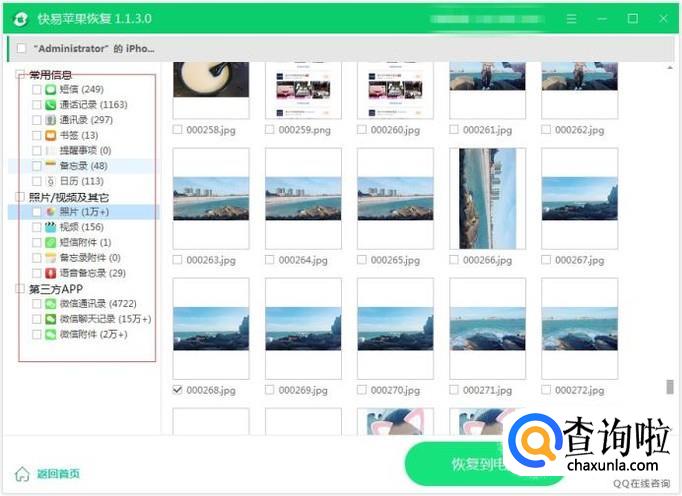Expand the 第三方APP group
Screen dimensions: 682x496
21,289
